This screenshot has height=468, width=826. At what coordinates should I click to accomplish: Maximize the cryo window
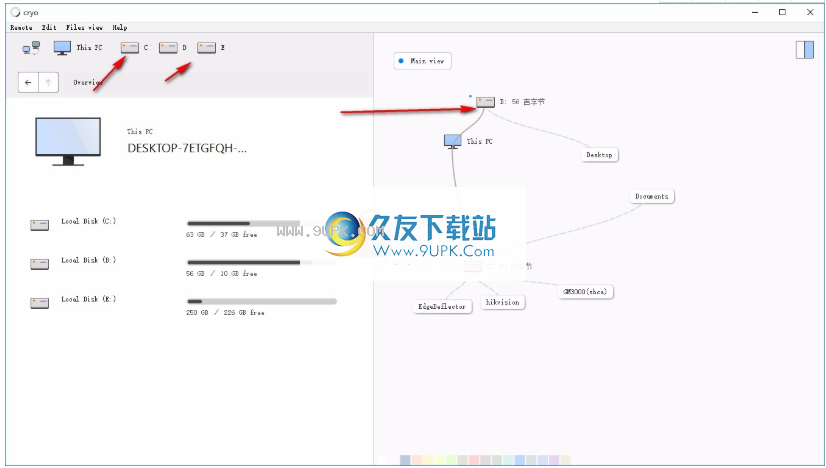click(x=782, y=12)
